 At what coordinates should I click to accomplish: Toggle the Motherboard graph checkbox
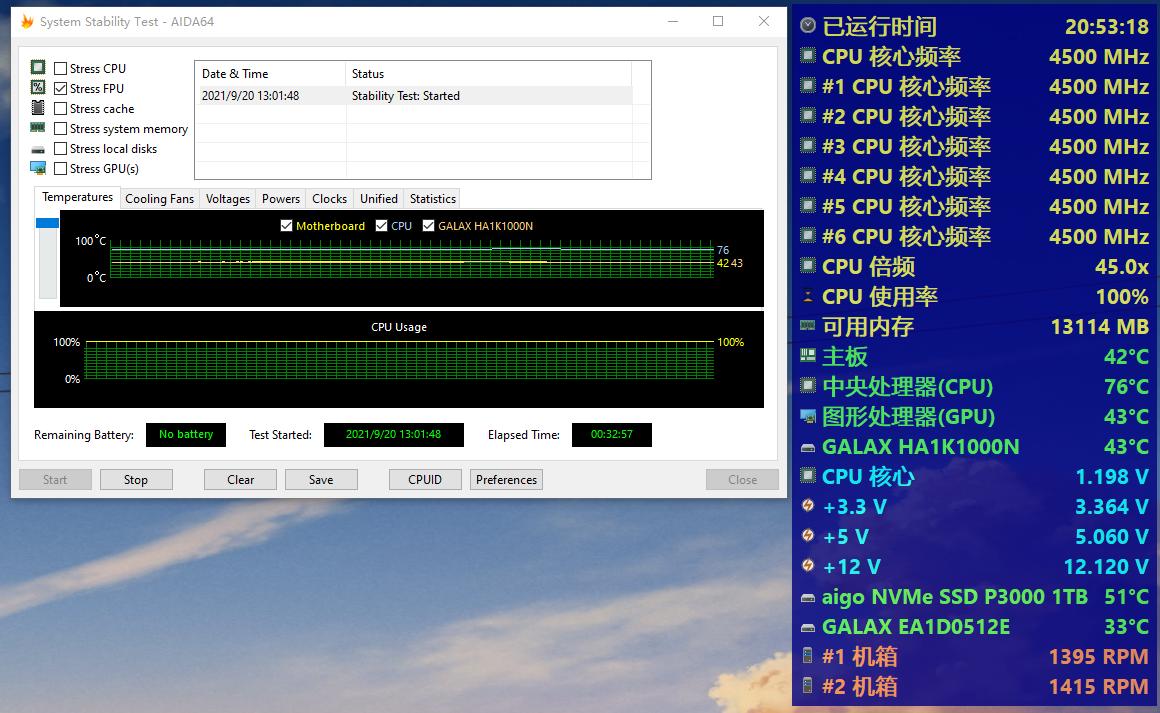click(287, 226)
